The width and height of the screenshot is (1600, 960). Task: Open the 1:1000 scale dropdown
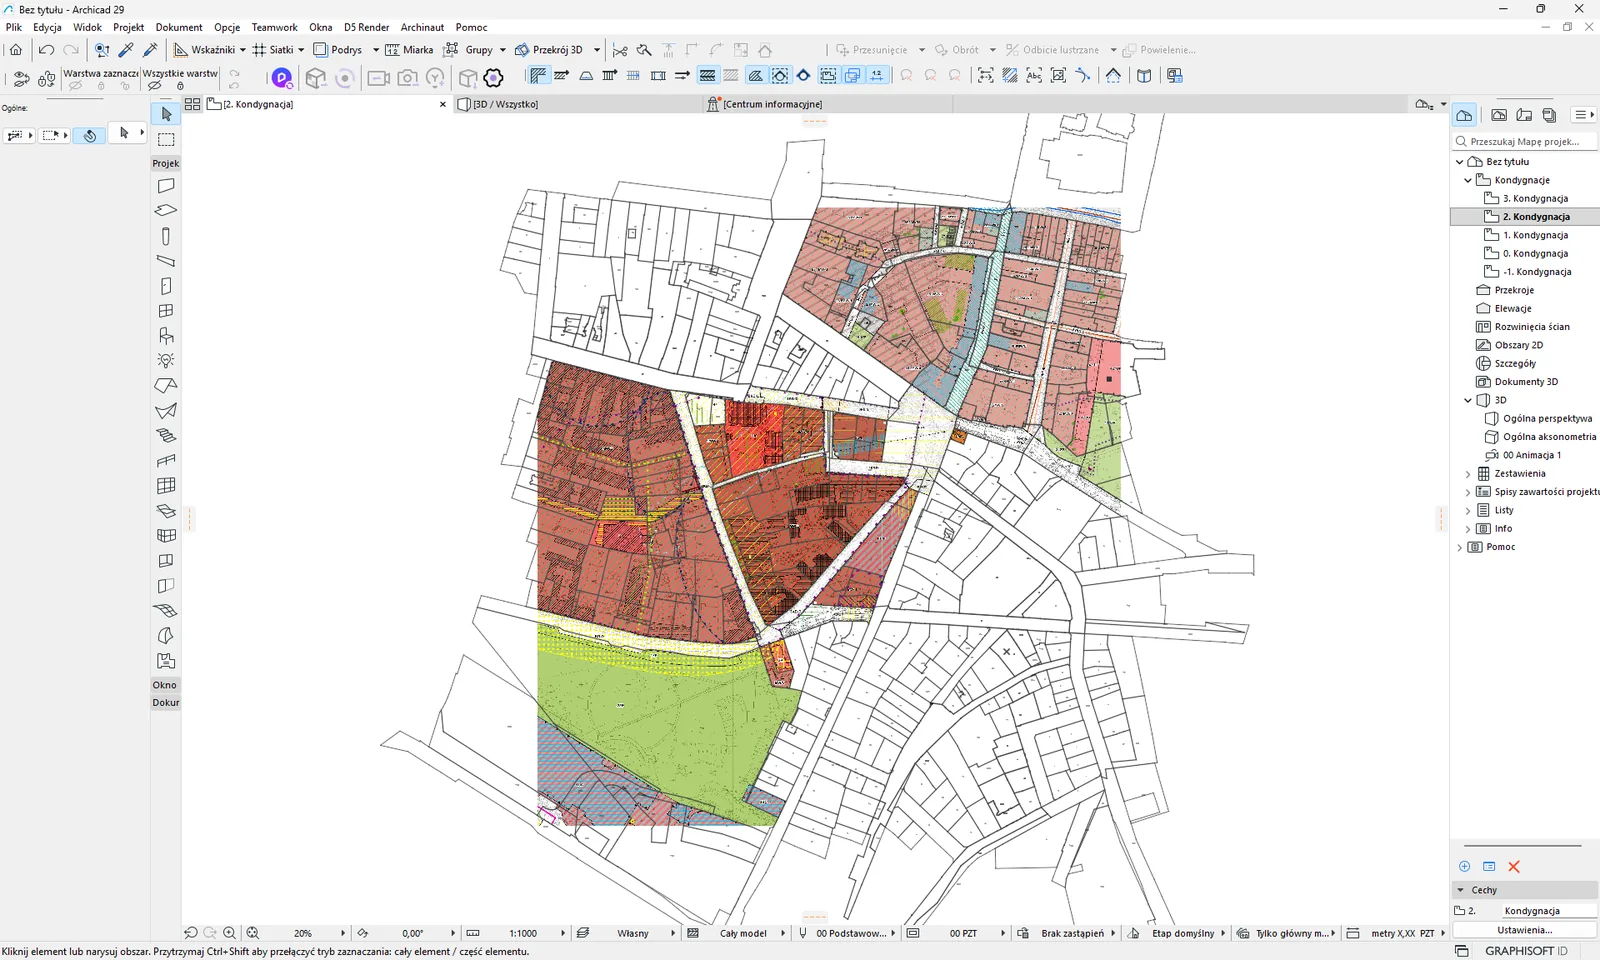tap(563, 933)
